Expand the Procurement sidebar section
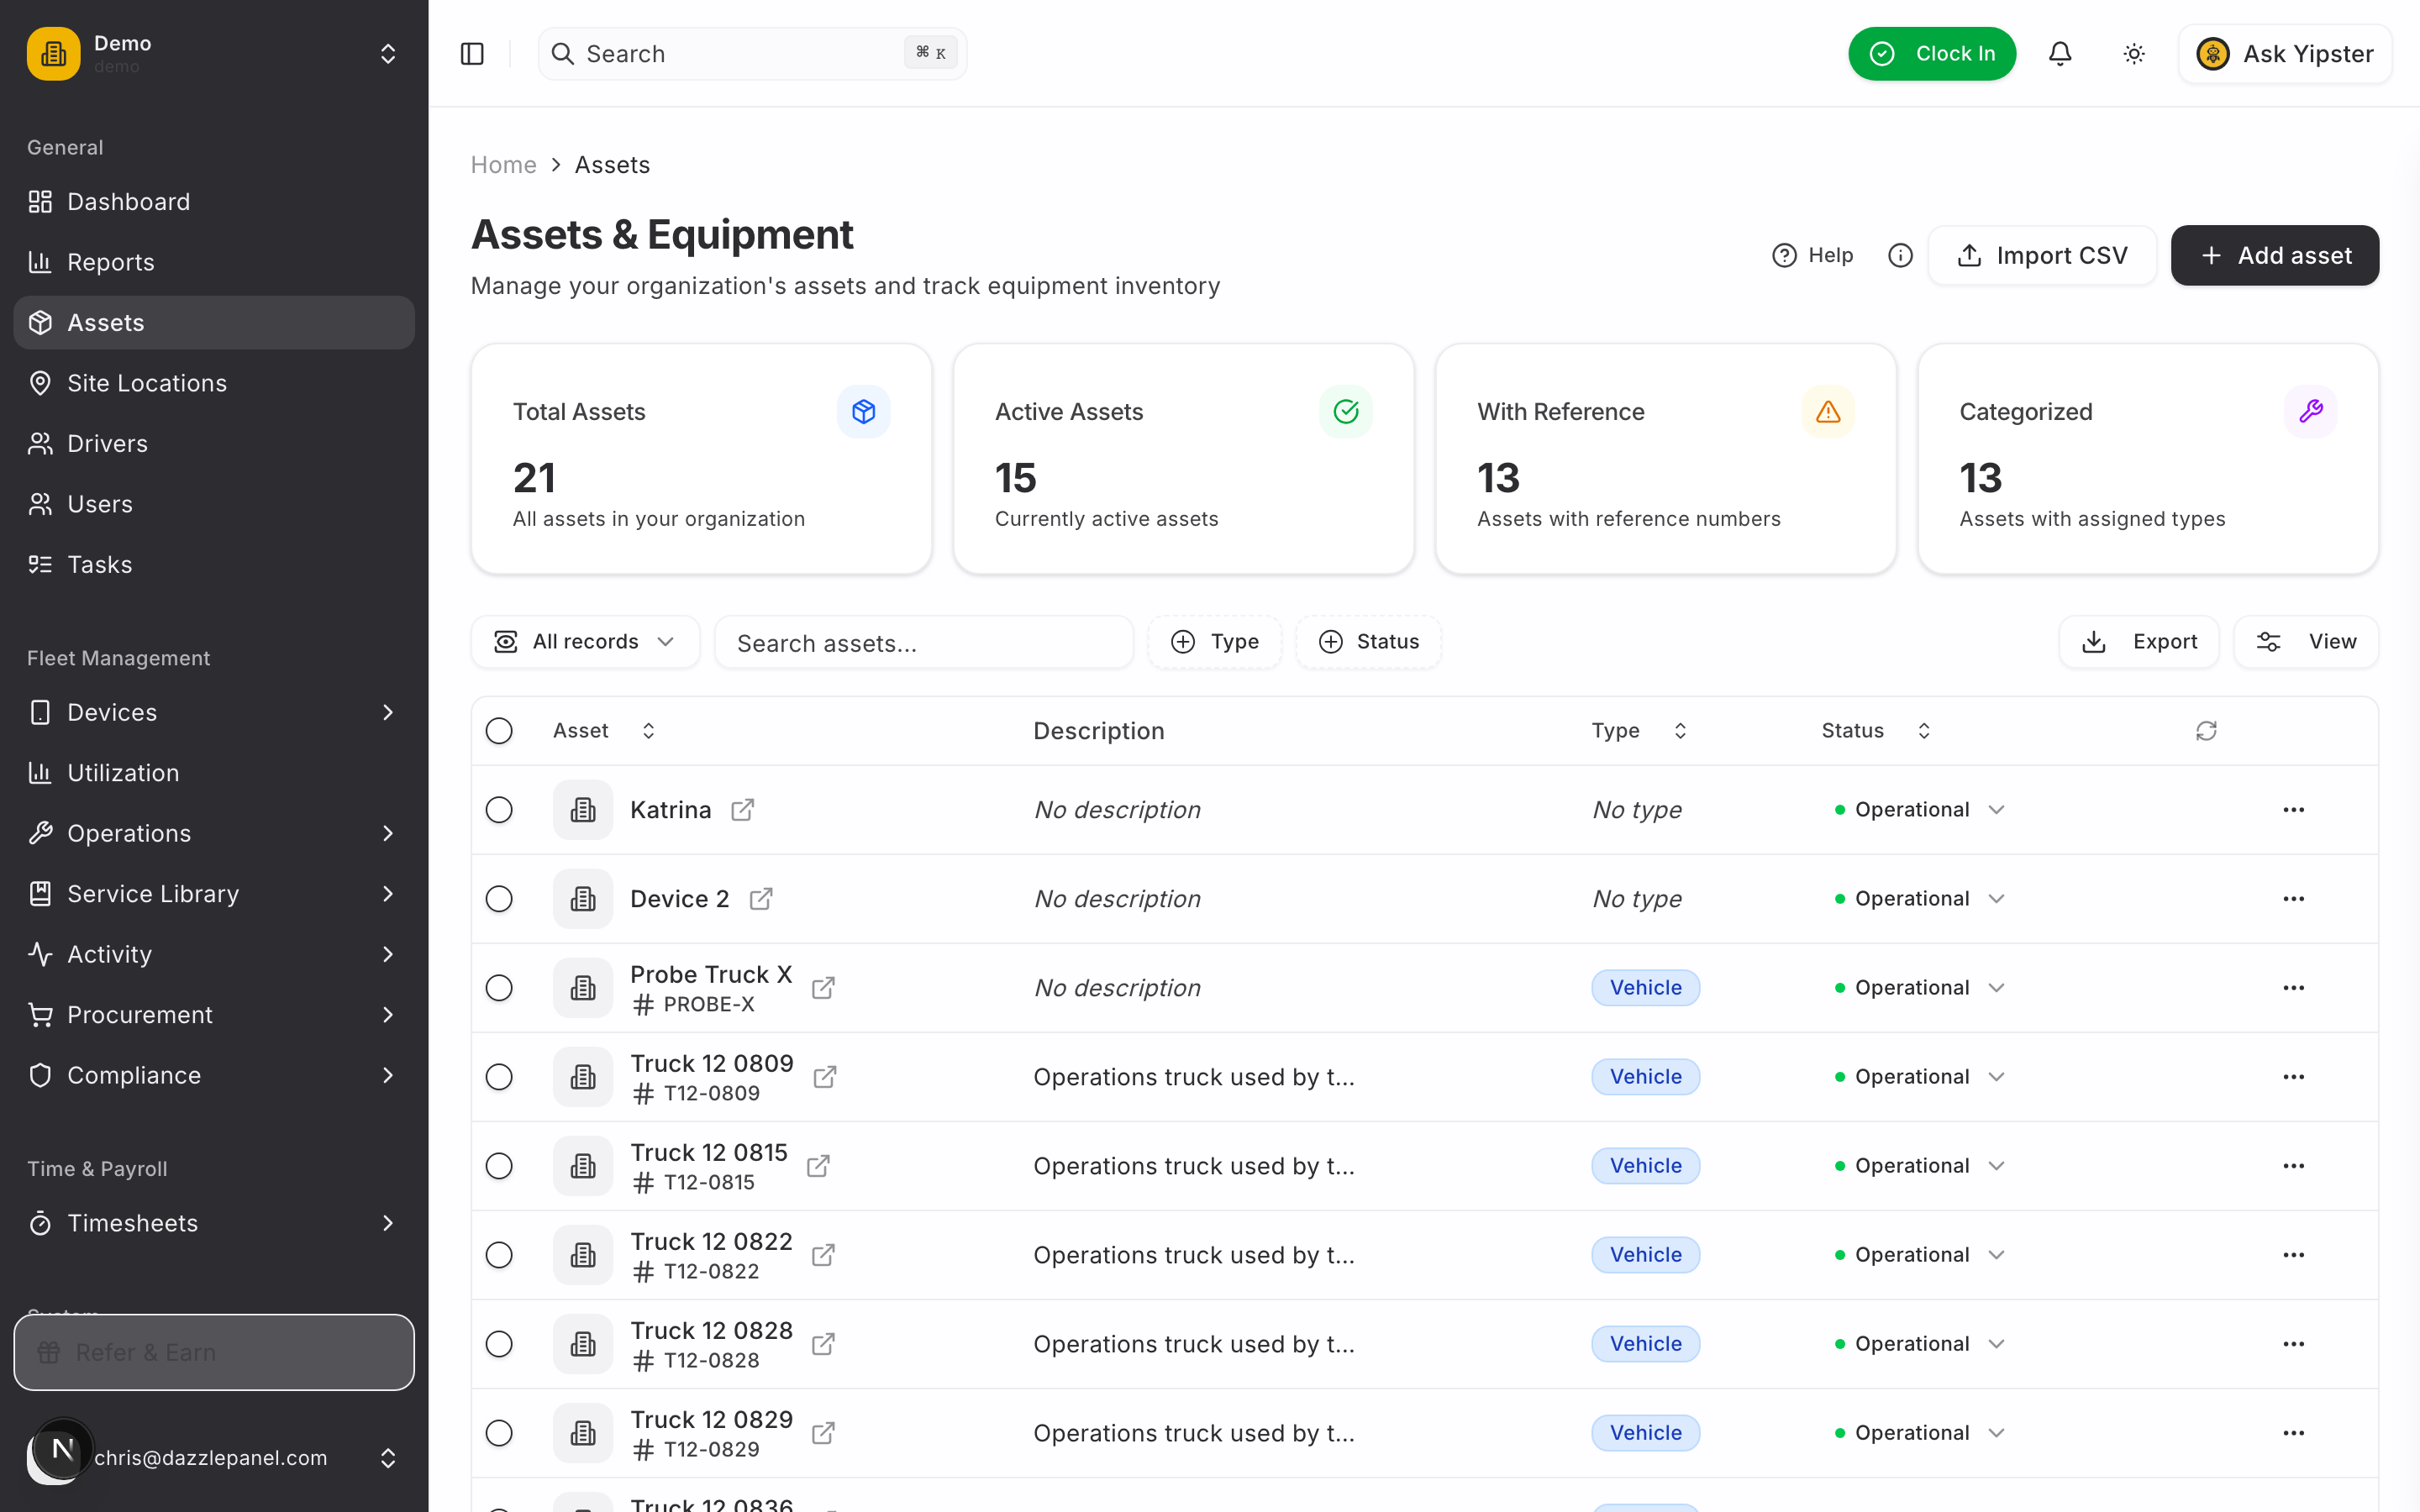The width and height of the screenshot is (2420, 1512). tap(214, 1015)
